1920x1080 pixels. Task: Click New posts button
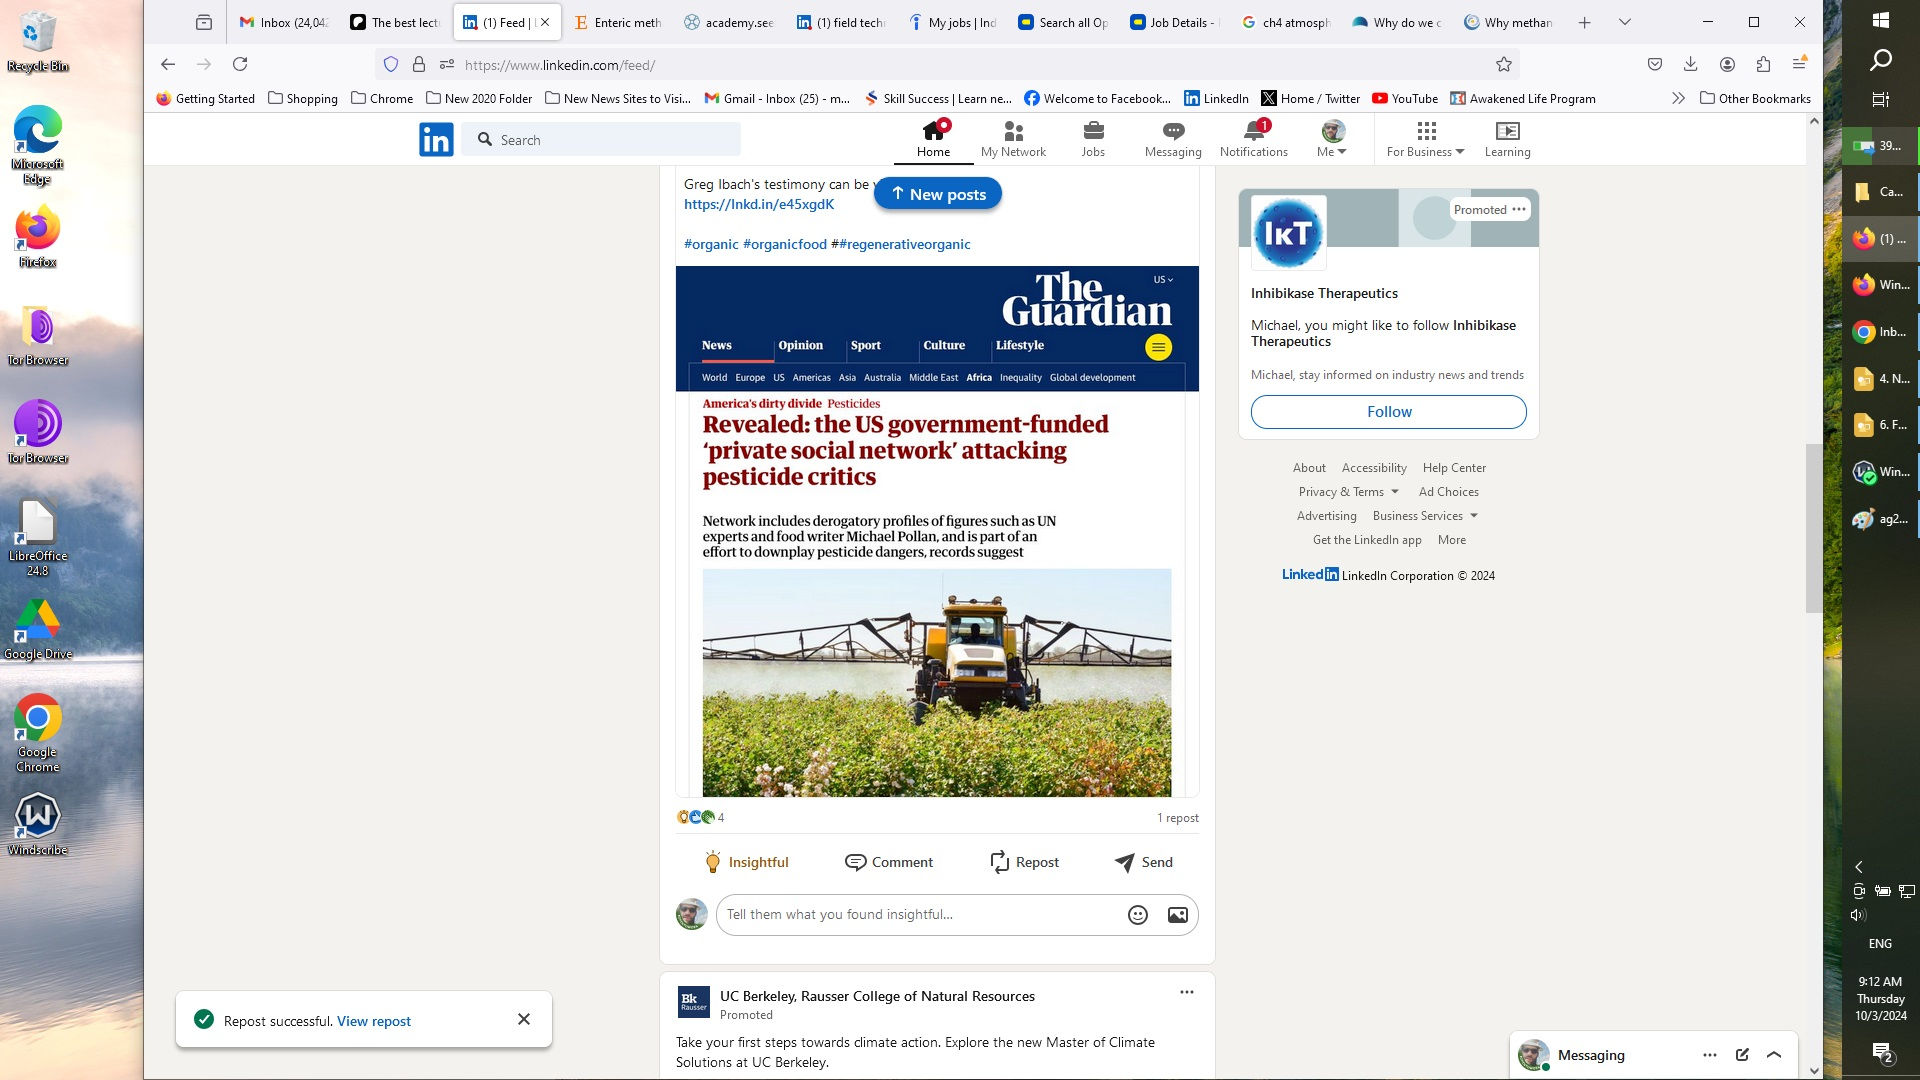(938, 194)
